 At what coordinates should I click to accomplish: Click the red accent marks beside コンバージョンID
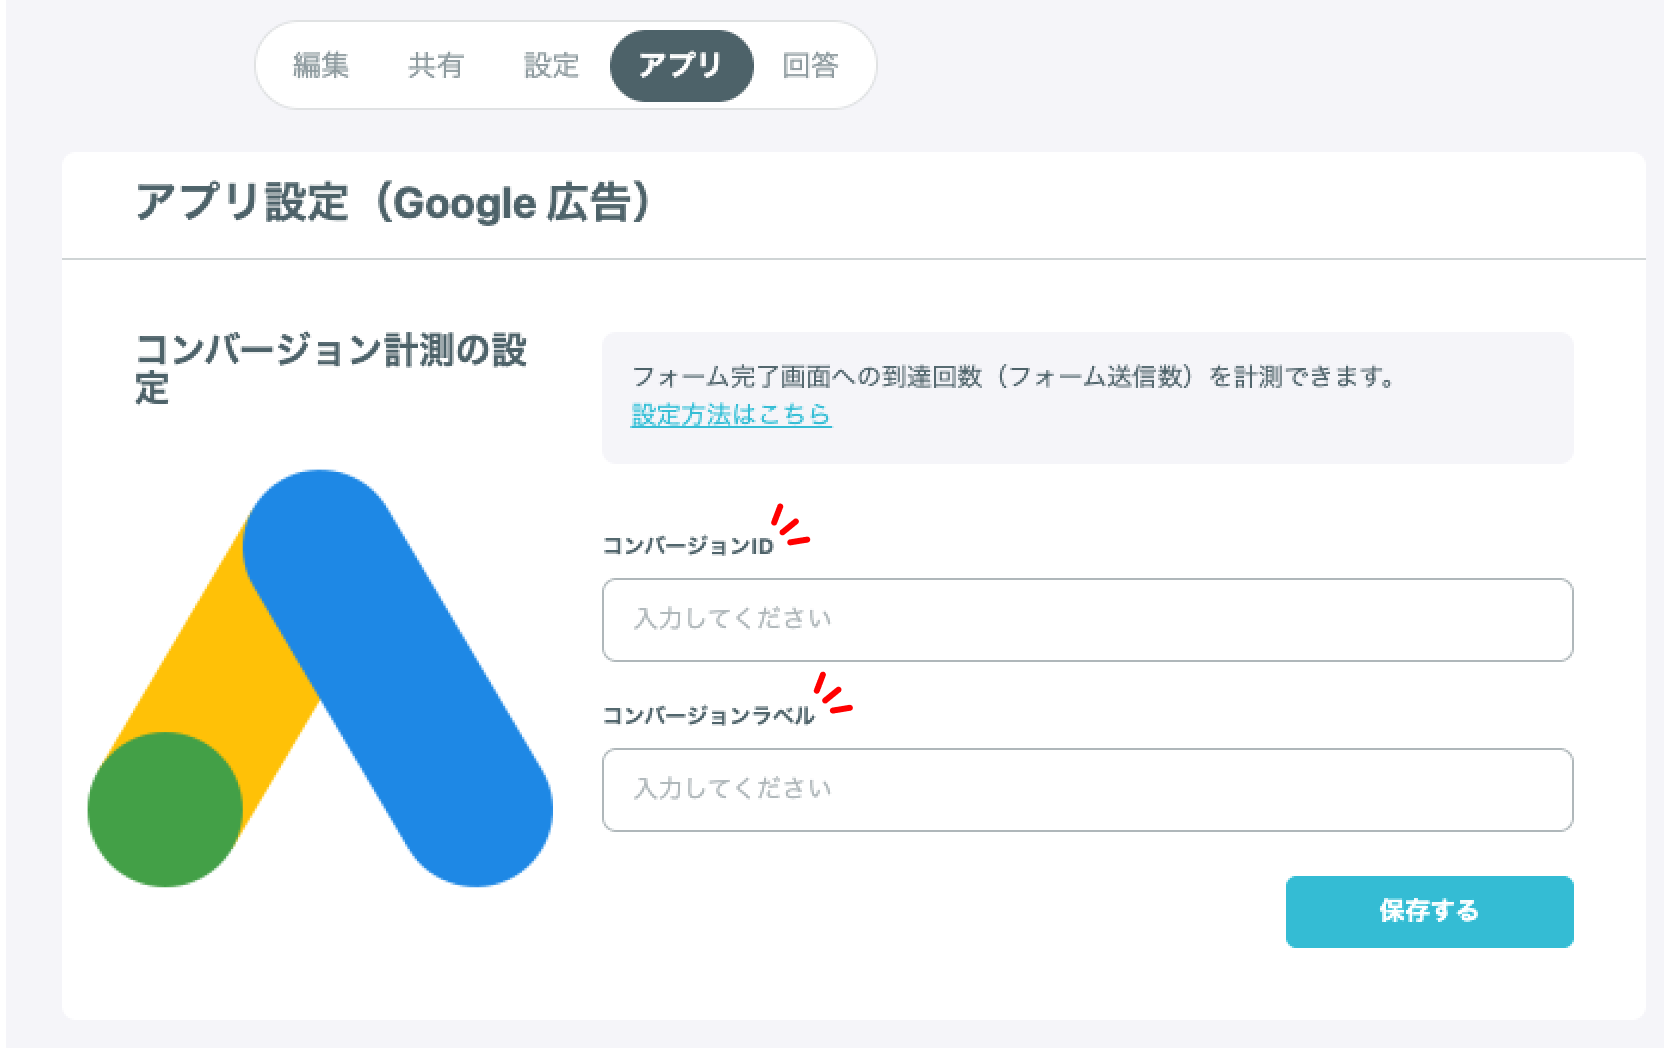pos(789,526)
